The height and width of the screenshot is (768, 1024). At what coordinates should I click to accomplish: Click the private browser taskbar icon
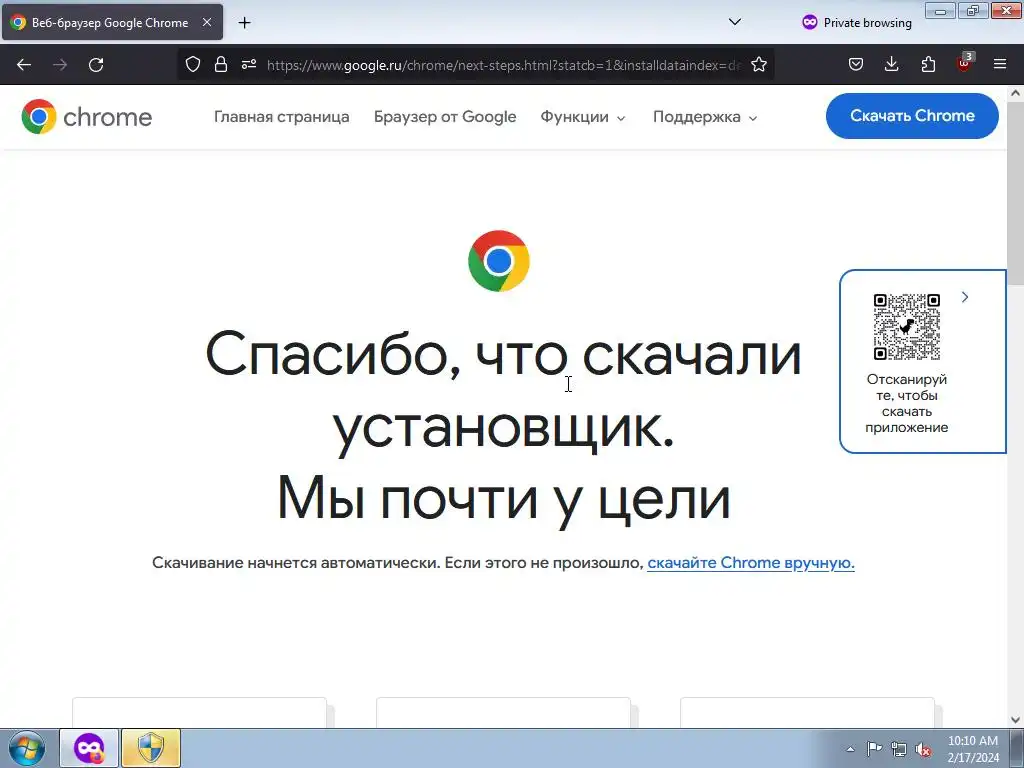coord(89,748)
